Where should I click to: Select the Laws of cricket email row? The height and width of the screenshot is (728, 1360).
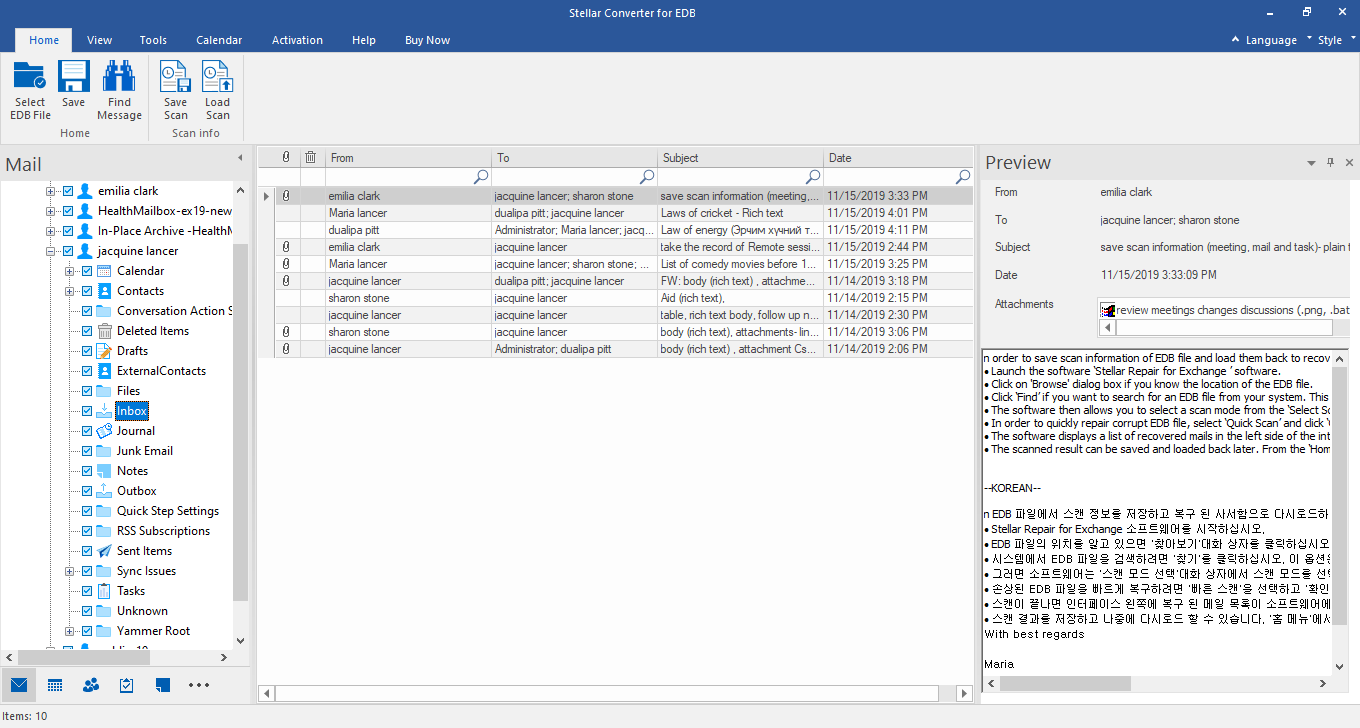[615, 213]
